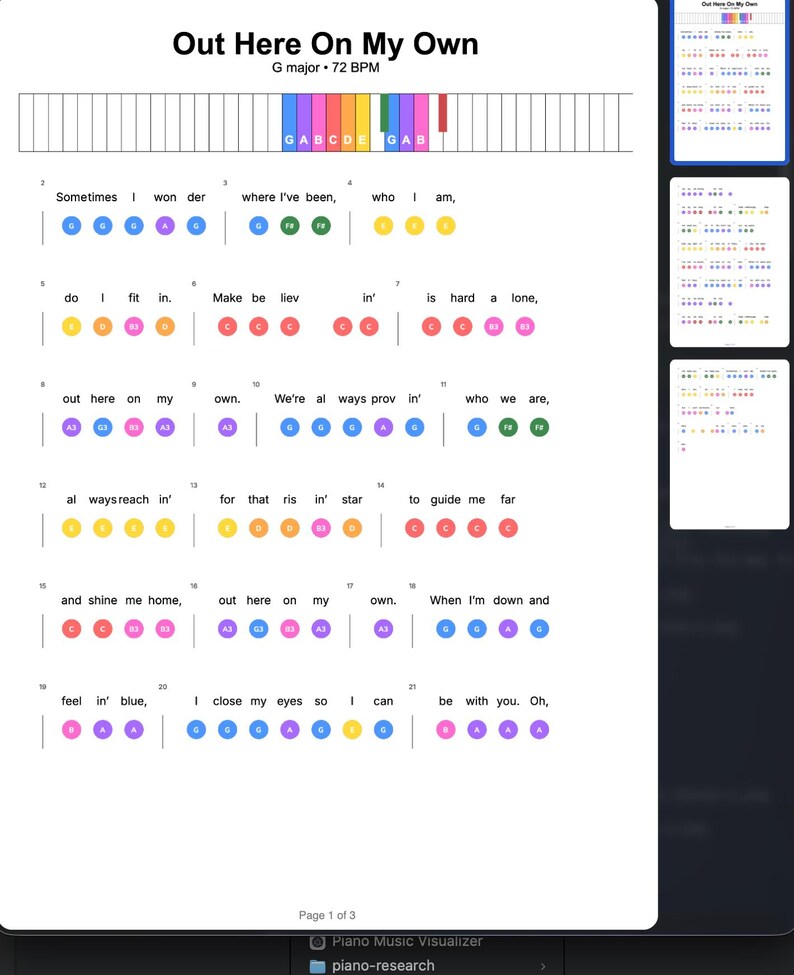Click the B note under 'be'
Image resolution: width=794 pixels, height=975 pixels.
[446, 729]
